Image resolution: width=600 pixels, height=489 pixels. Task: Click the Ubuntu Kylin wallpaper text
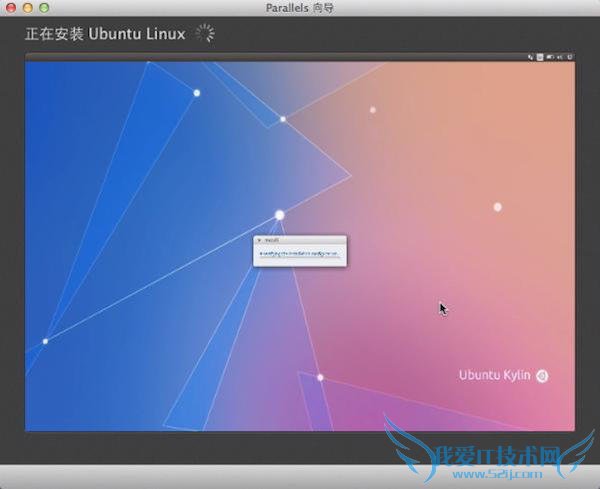tap(495, 376)
